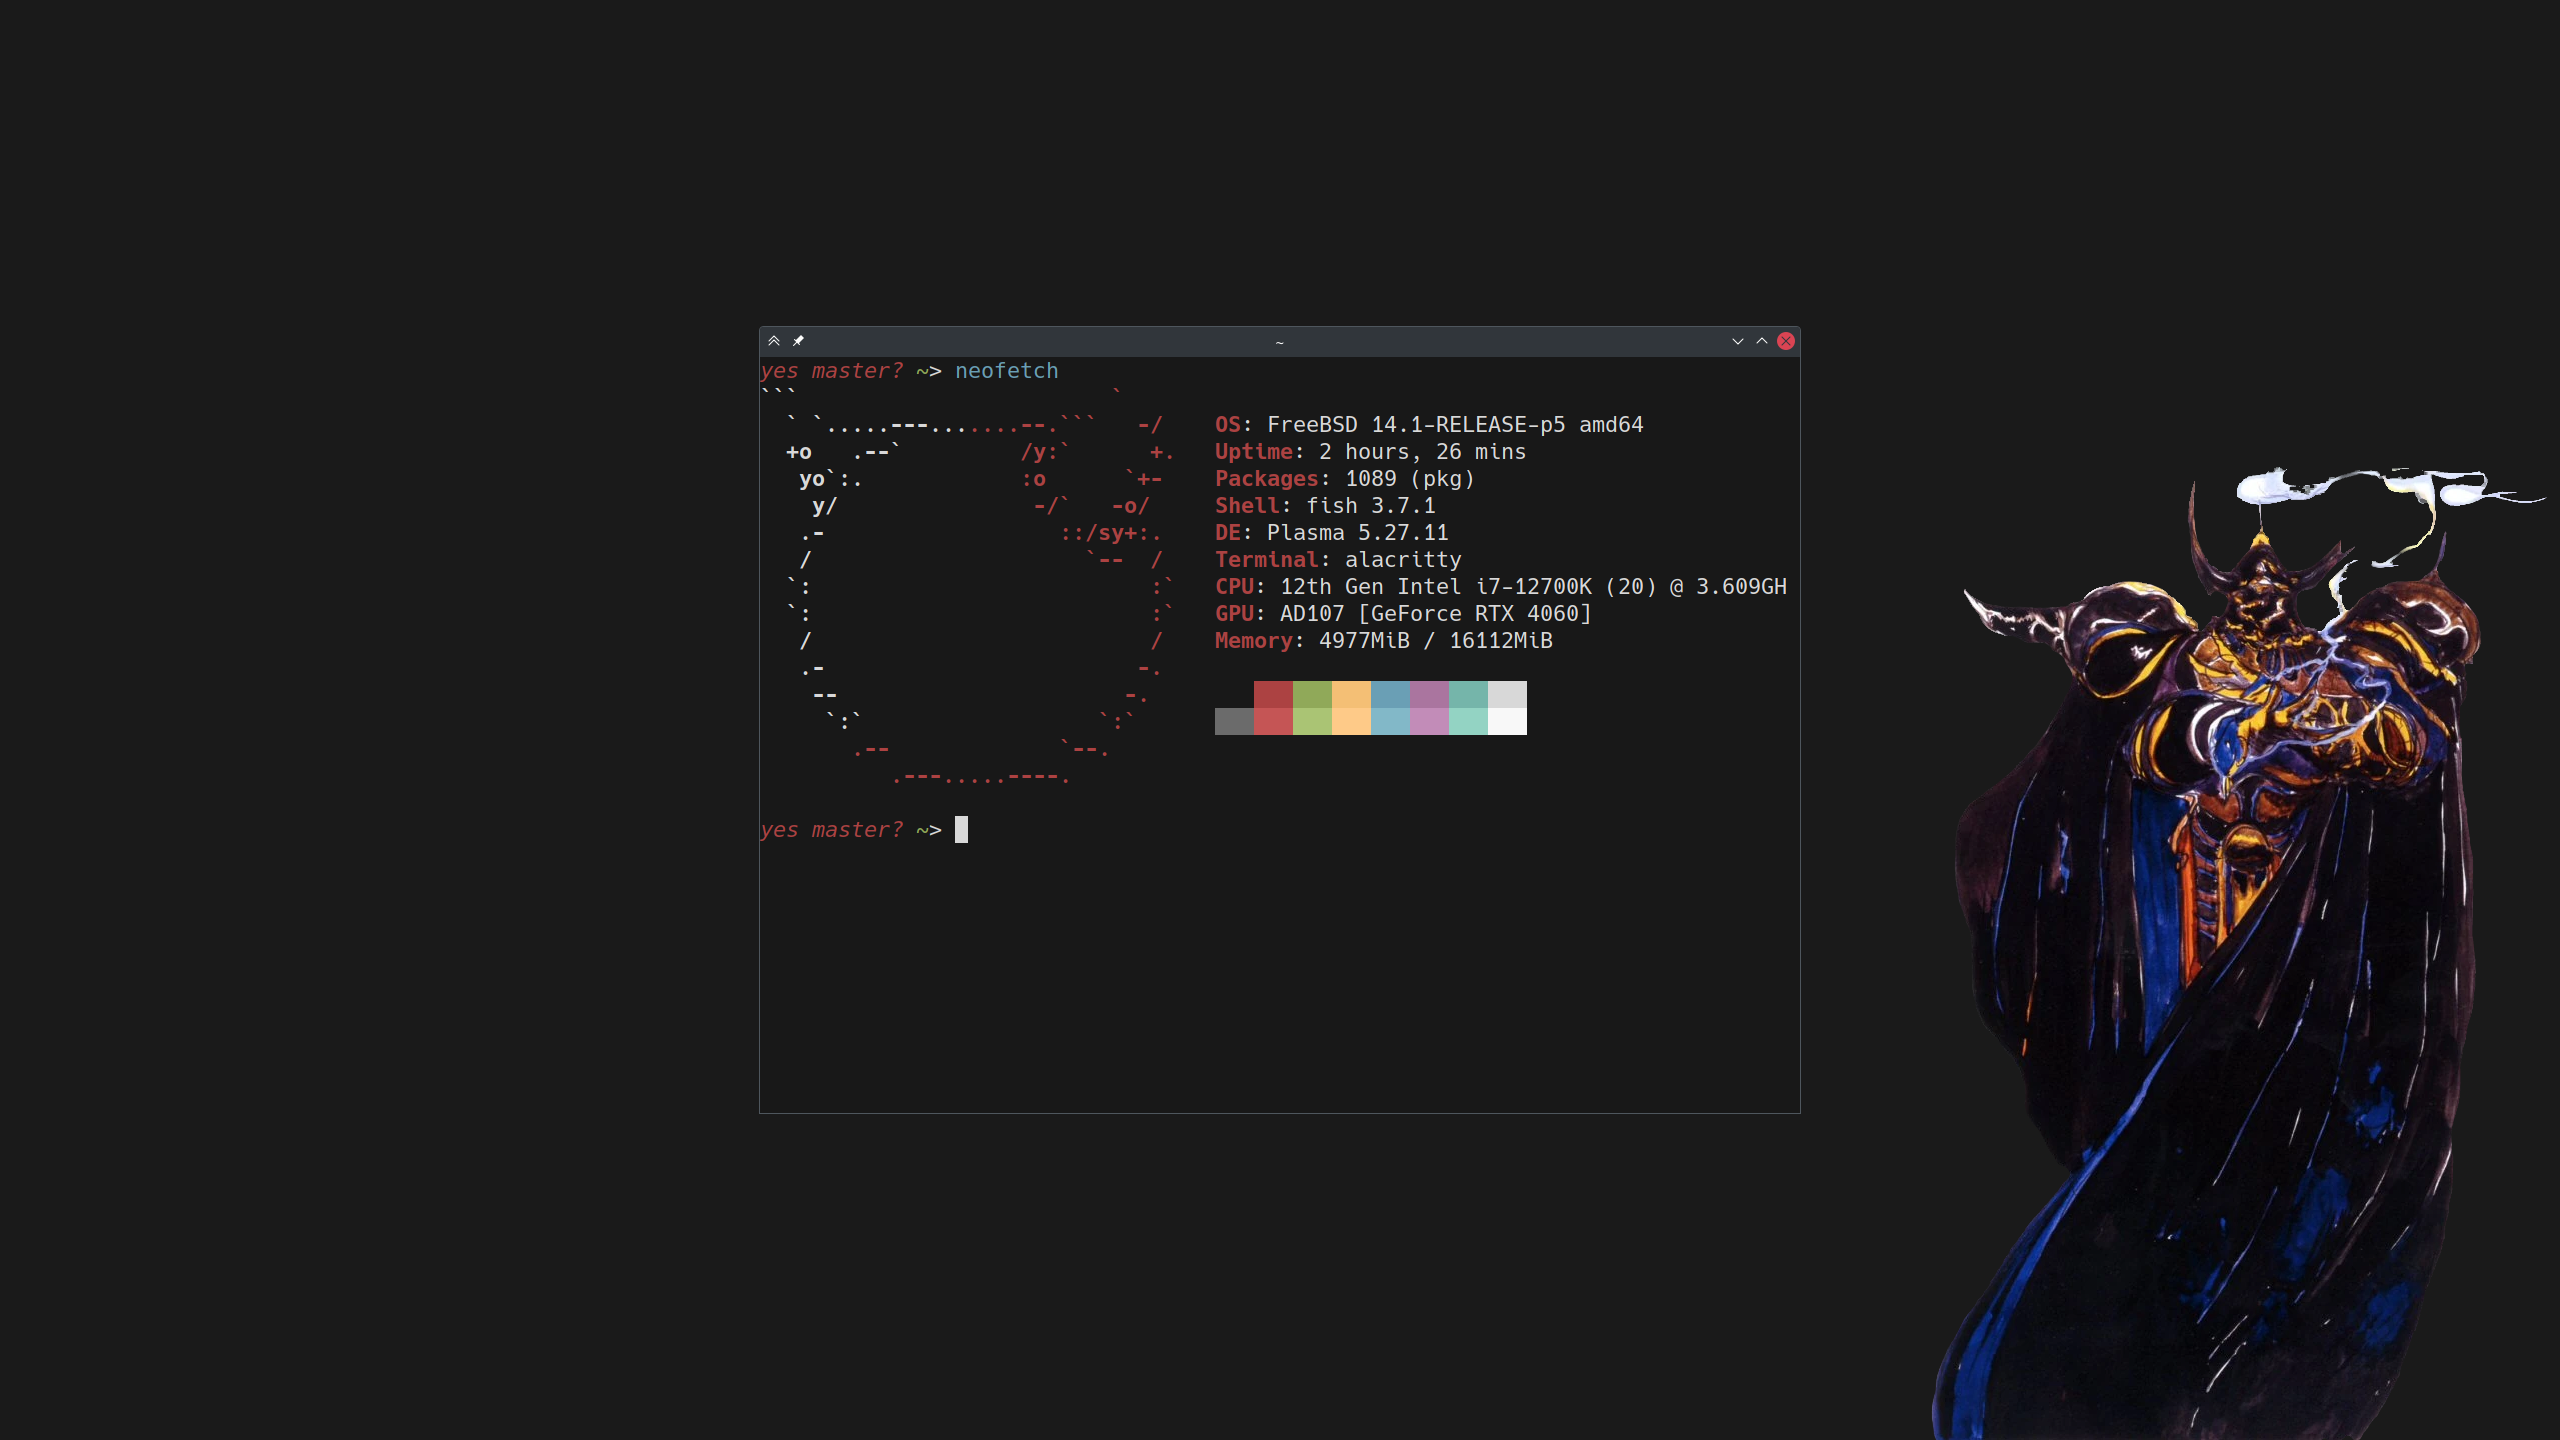This screenshot has height=1440, width=2560.
Task: Click the terminal cursor block at prompt
Action: [x=961, y=830]
